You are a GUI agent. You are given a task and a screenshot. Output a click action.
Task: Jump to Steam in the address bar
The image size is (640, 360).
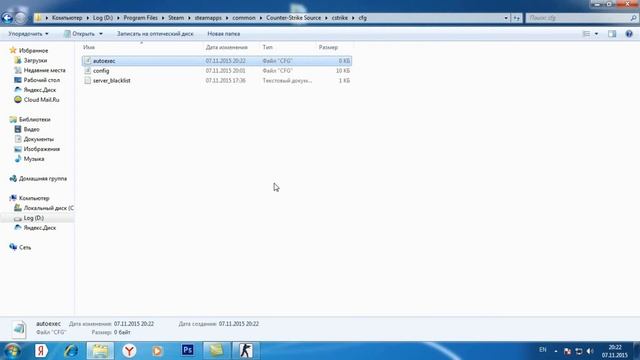176,18
